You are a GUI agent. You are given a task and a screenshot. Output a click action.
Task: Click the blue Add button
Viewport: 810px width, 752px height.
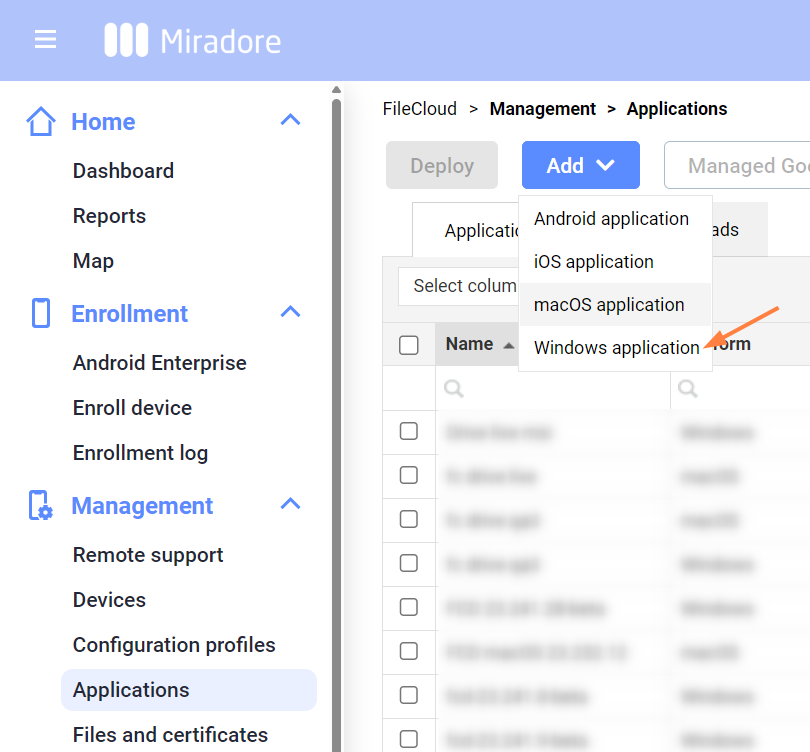580,166
